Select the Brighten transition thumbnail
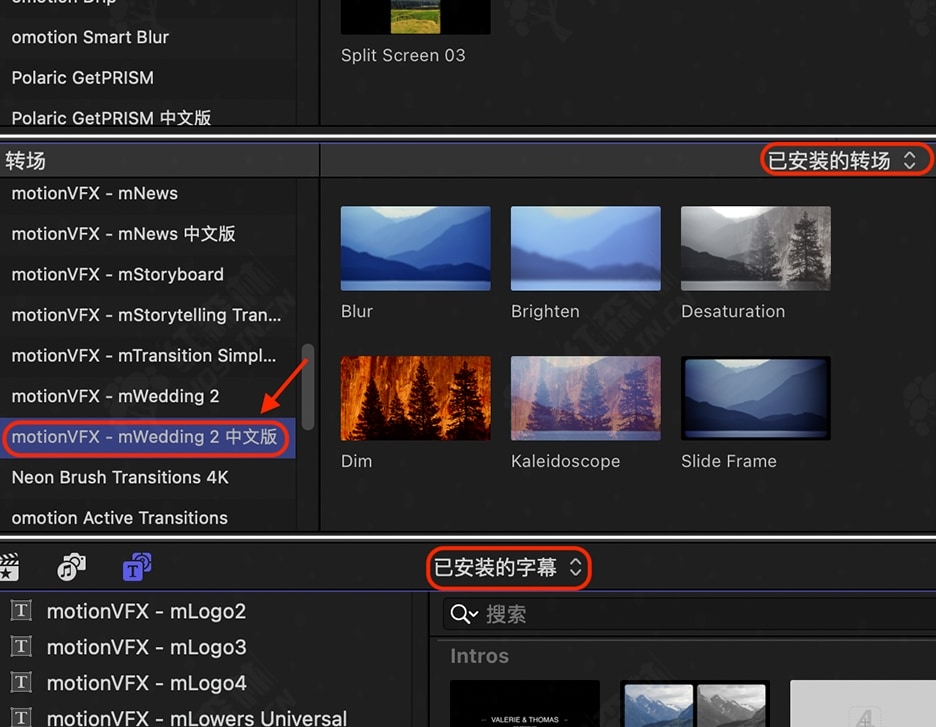 pos(586,248)
